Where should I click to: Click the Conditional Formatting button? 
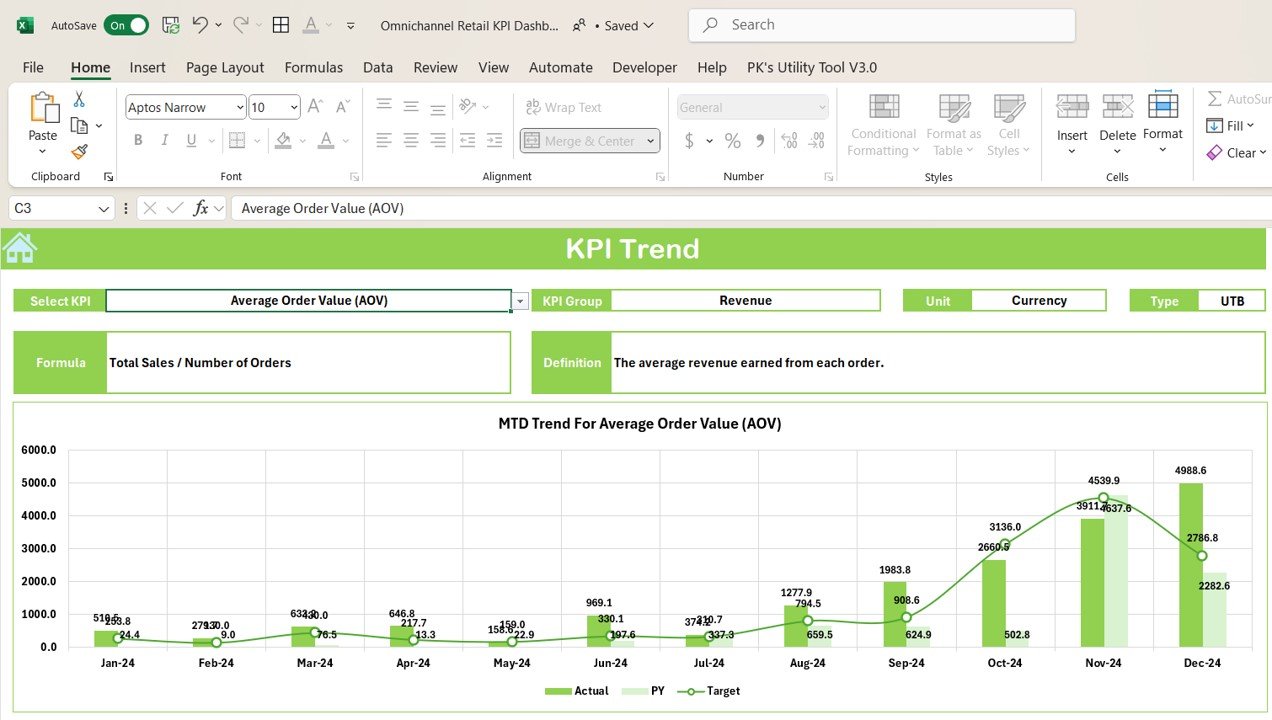click(883, 125)
